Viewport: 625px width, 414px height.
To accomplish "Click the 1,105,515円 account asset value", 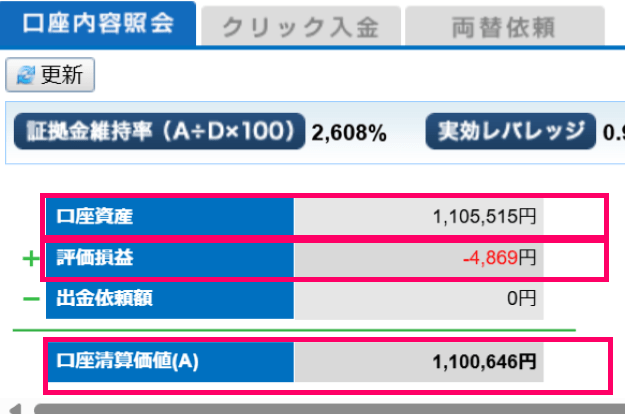I will click(x=485, y=216).
